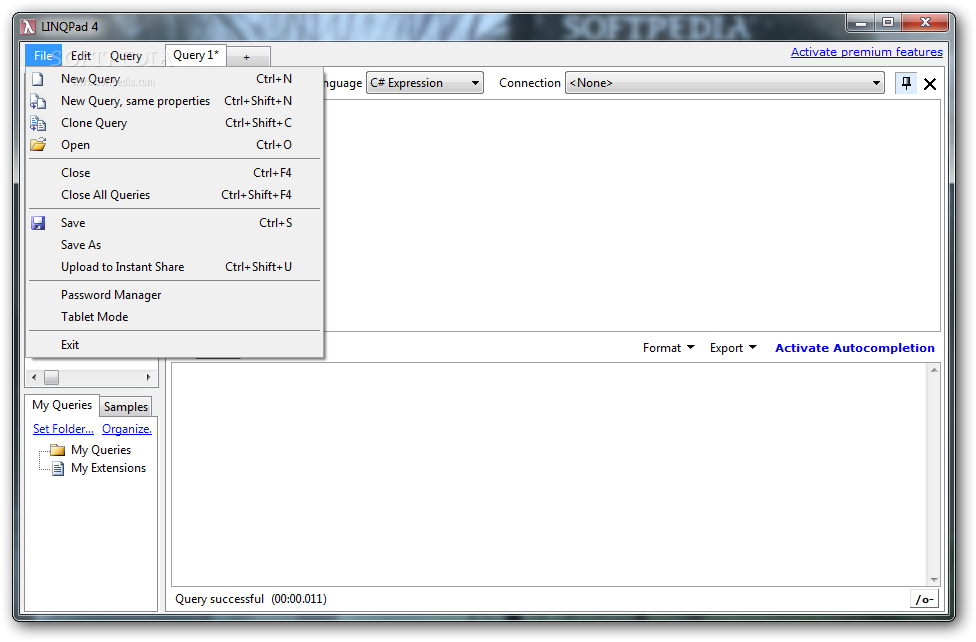Click the New Query page icon
Image resolution: width=976 pixels, height=642 pixels.
[x=38, y=79]
